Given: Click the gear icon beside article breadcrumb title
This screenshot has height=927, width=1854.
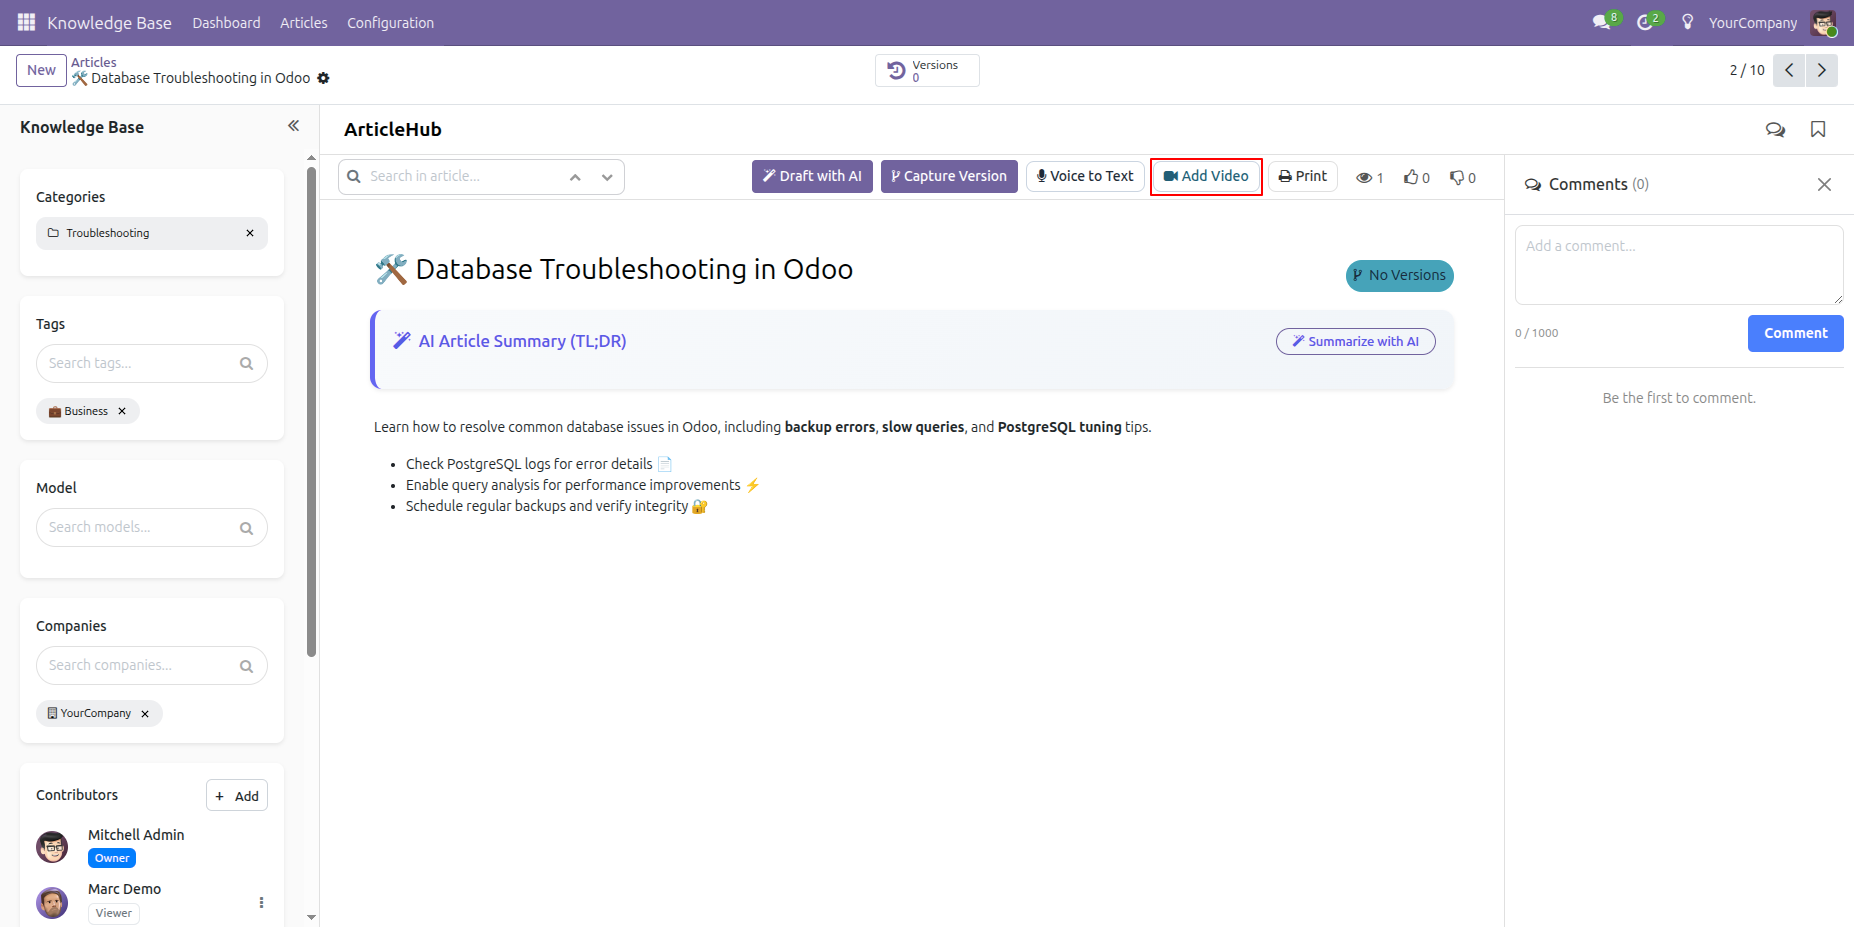Looking at the screenshot, I should [x=323, y=78].
